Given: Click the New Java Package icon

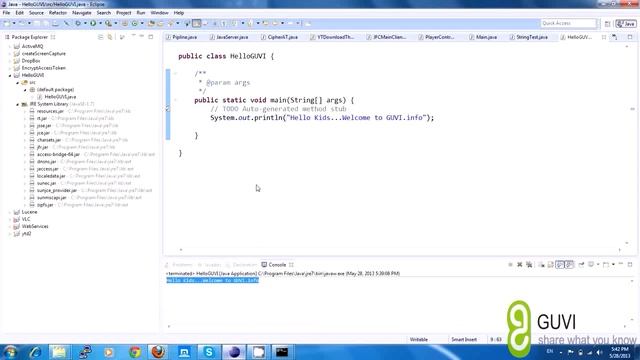Looking at the screenshot, I should click(125, 23).
